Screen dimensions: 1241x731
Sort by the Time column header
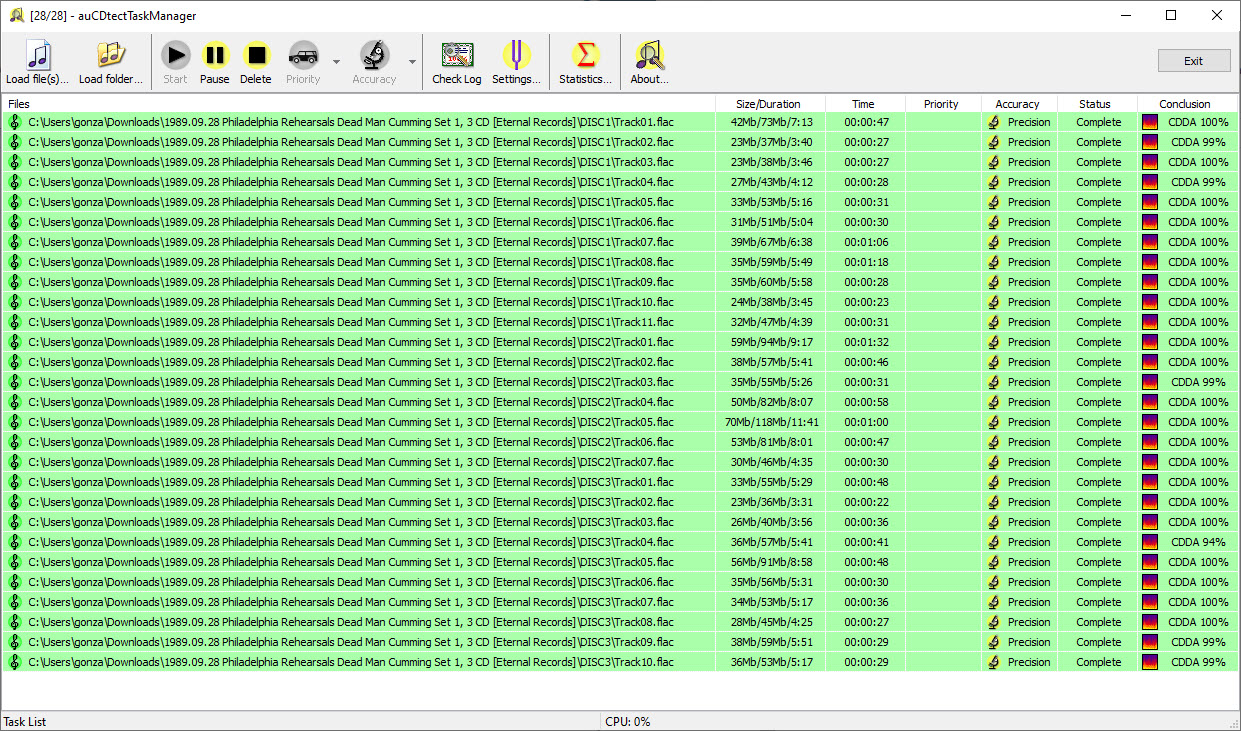tap(865, 104)
